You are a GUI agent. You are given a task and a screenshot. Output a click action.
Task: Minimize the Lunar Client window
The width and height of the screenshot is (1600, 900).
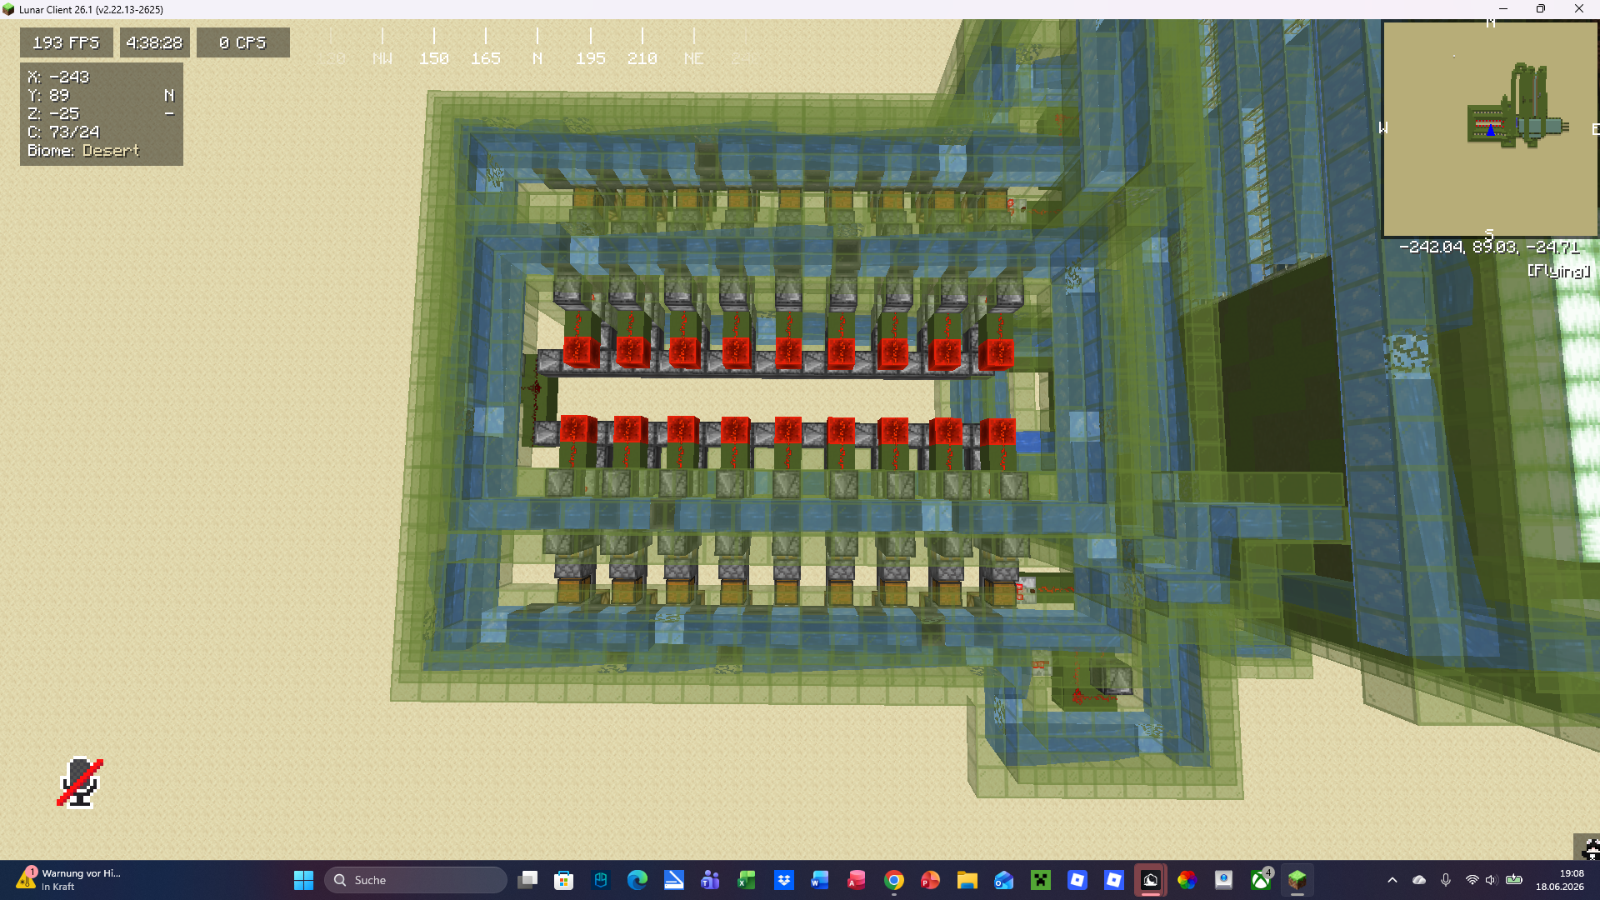click(x=1502, y=9)
